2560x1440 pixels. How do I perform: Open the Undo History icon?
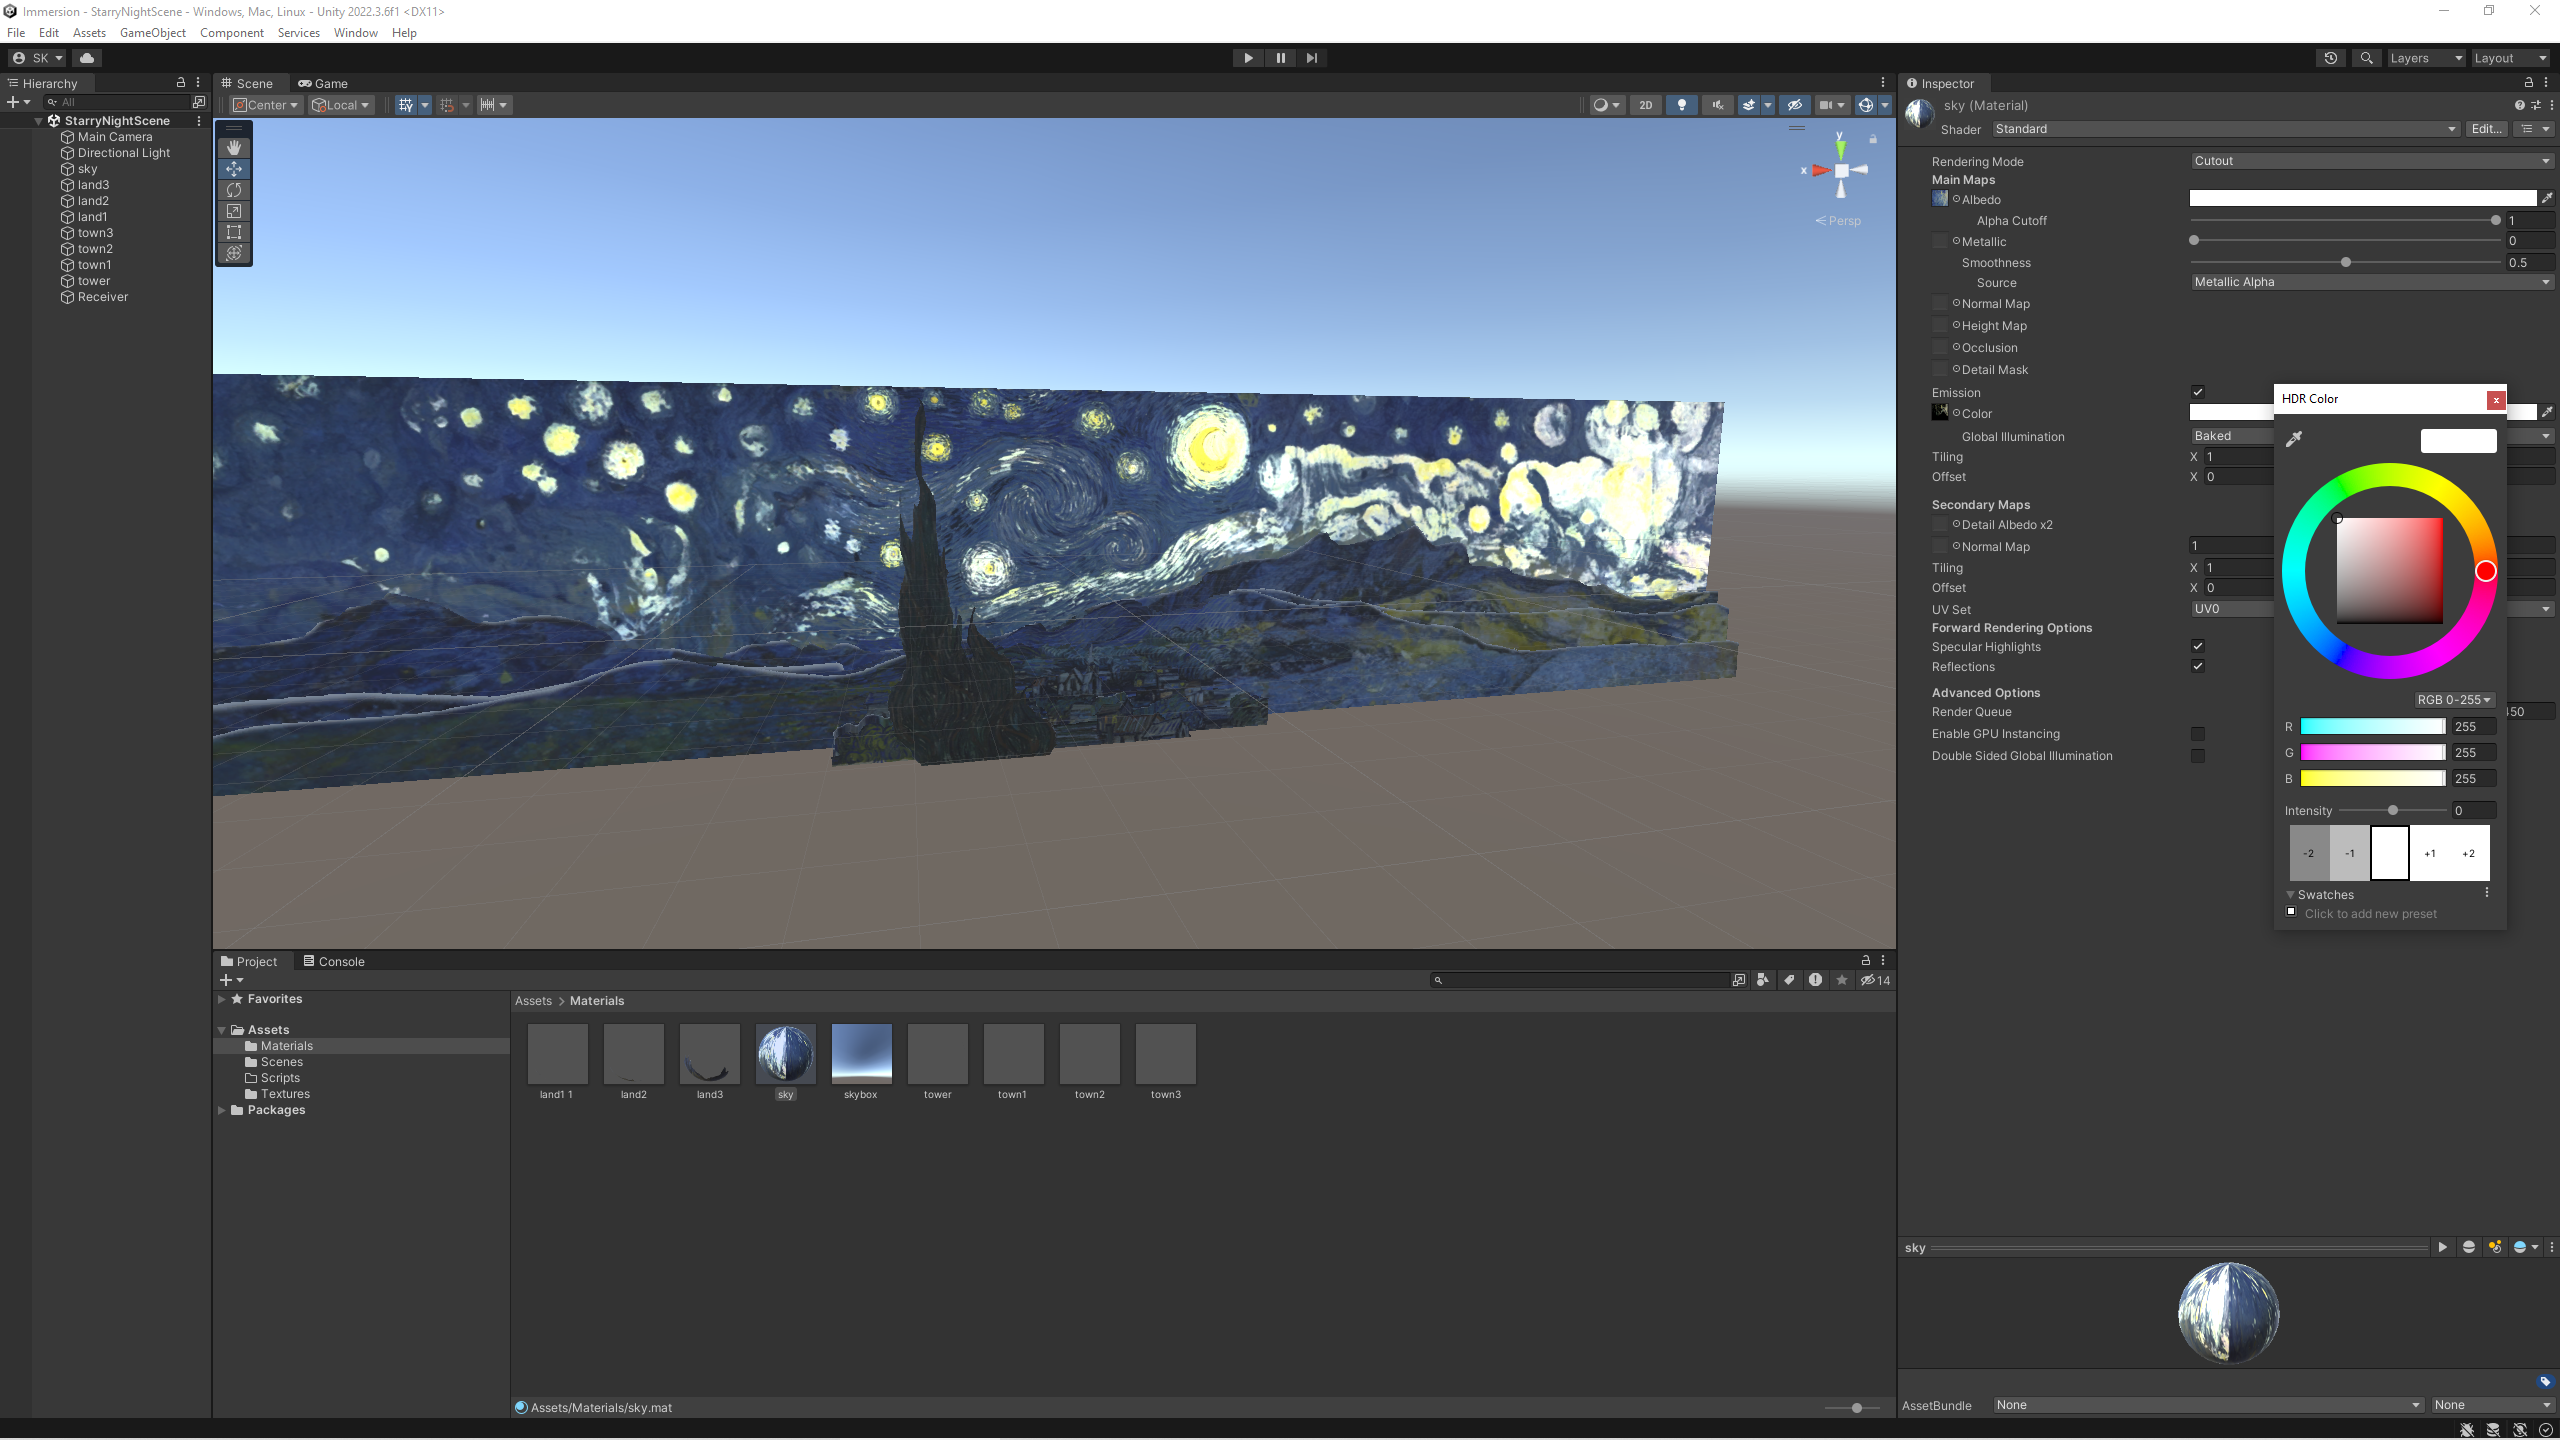click(x=2331, y=58)
